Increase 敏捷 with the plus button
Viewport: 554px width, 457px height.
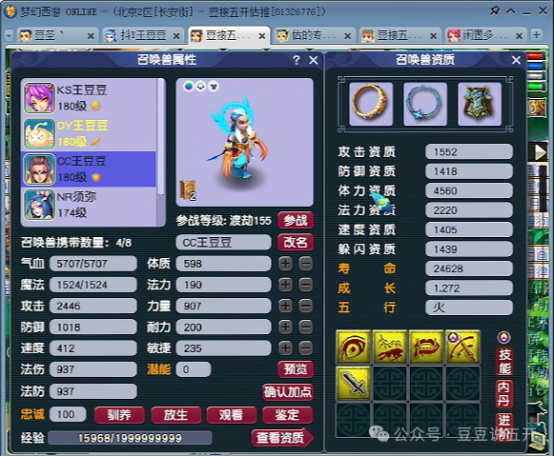(285, 348)
